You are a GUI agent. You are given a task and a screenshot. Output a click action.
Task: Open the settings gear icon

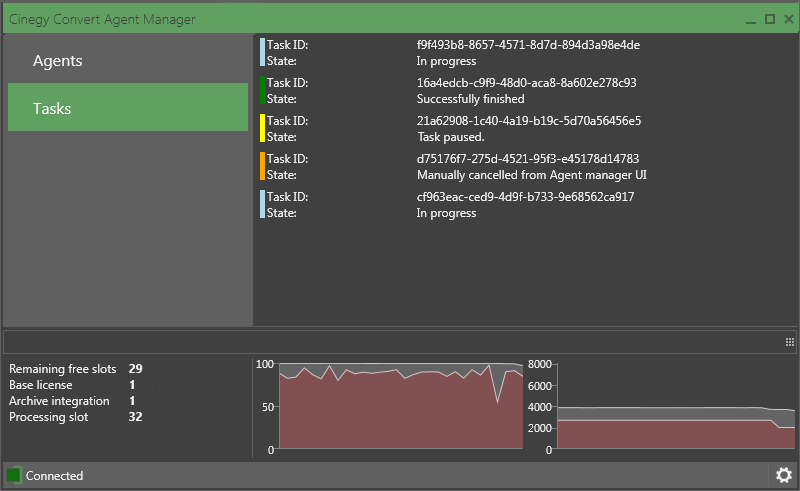click(784, 475)
